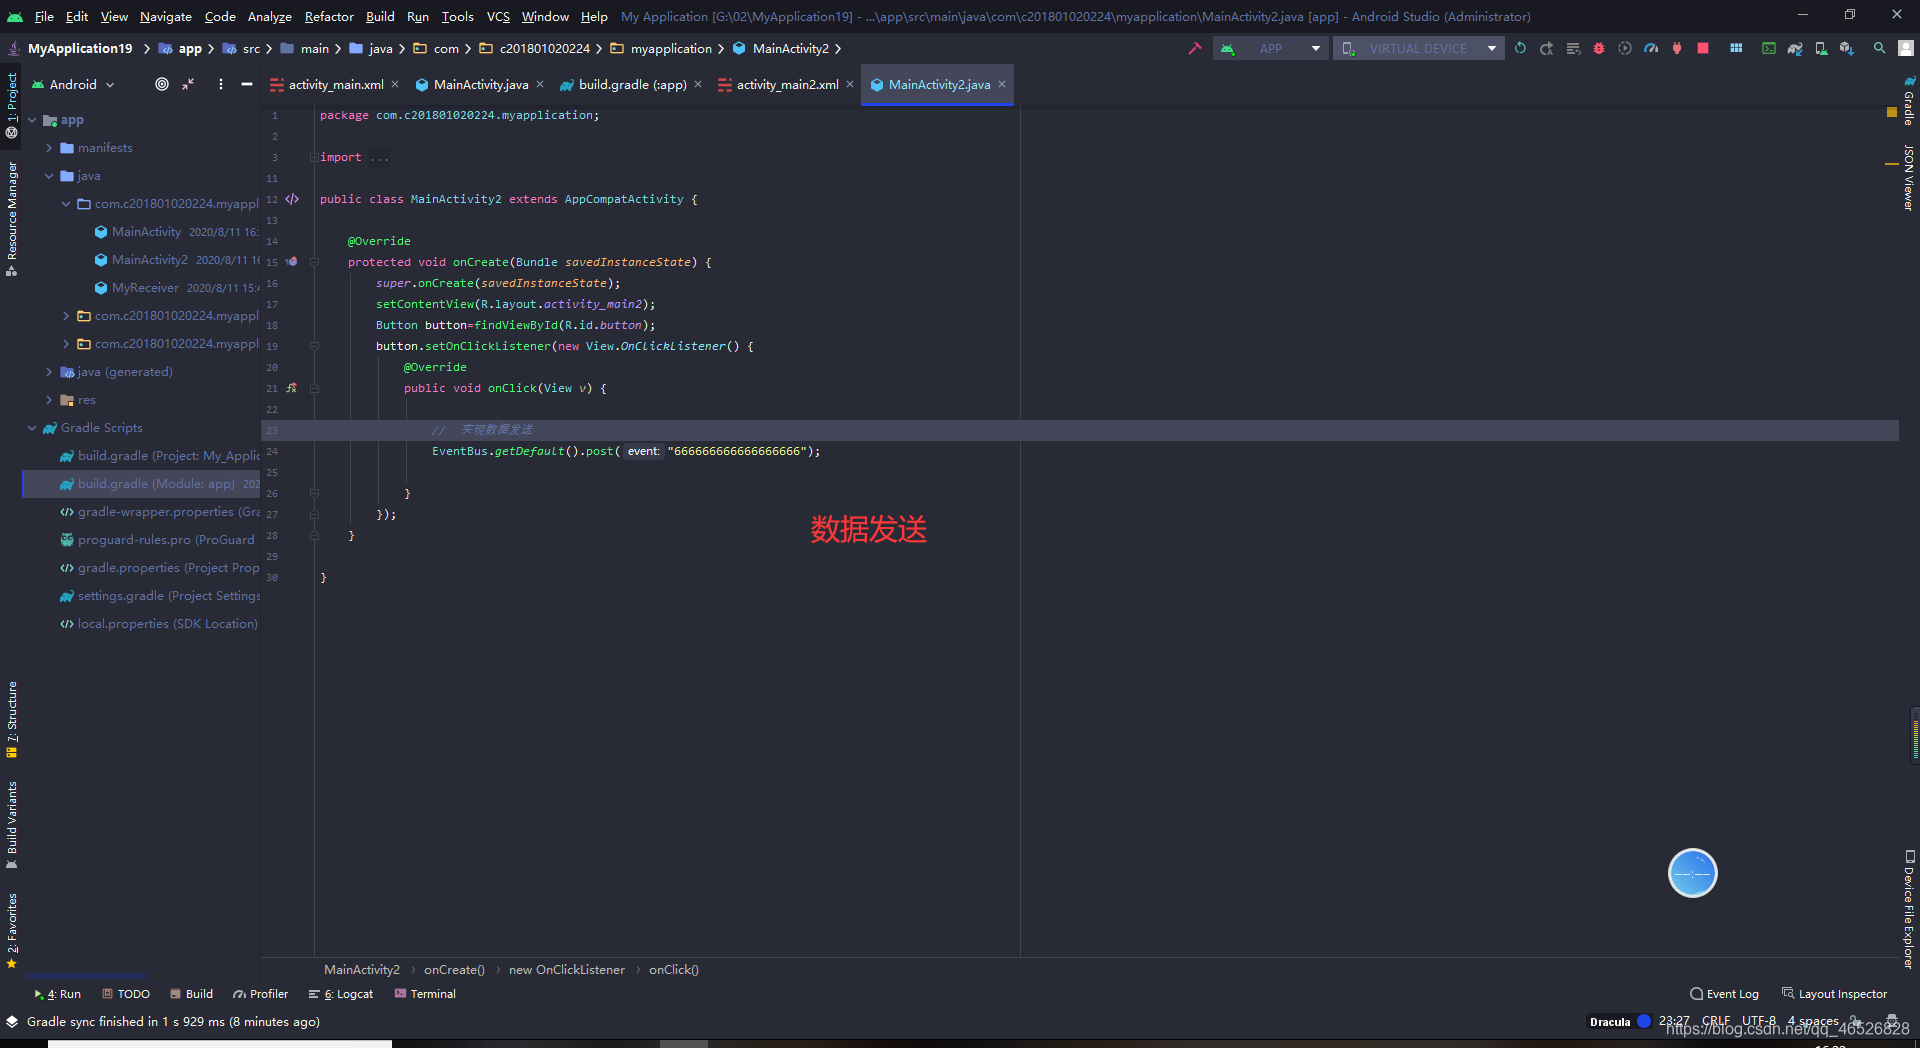Click the Make Project hammer icon
The height and width of the screenshot is (1048, 1920).
1194,48
